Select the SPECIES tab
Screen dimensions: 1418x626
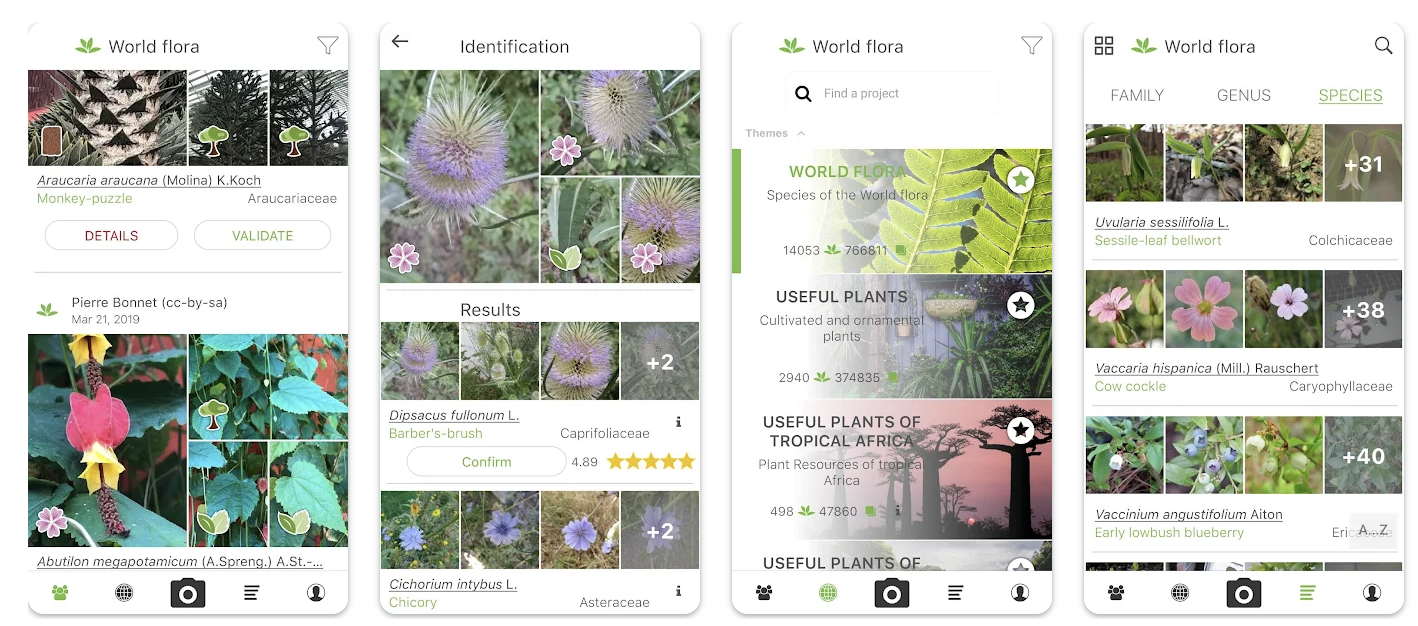[1350, 96]
